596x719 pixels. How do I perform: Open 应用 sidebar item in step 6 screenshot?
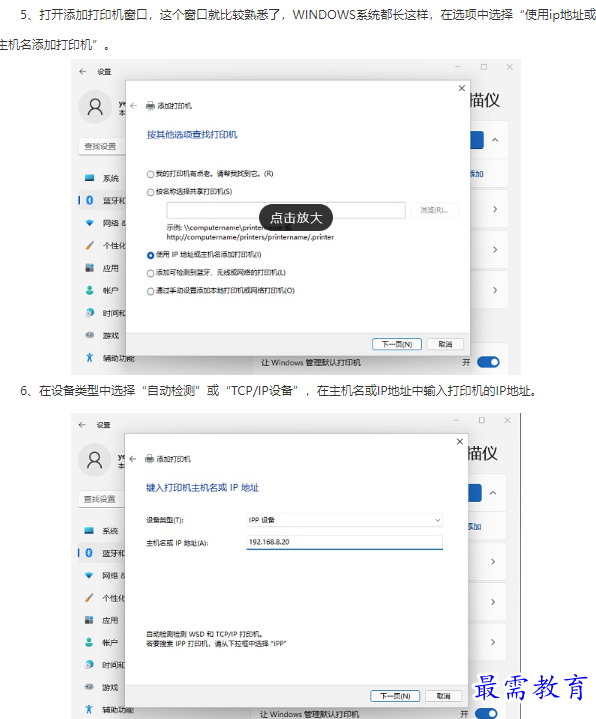tap(102, 620)
